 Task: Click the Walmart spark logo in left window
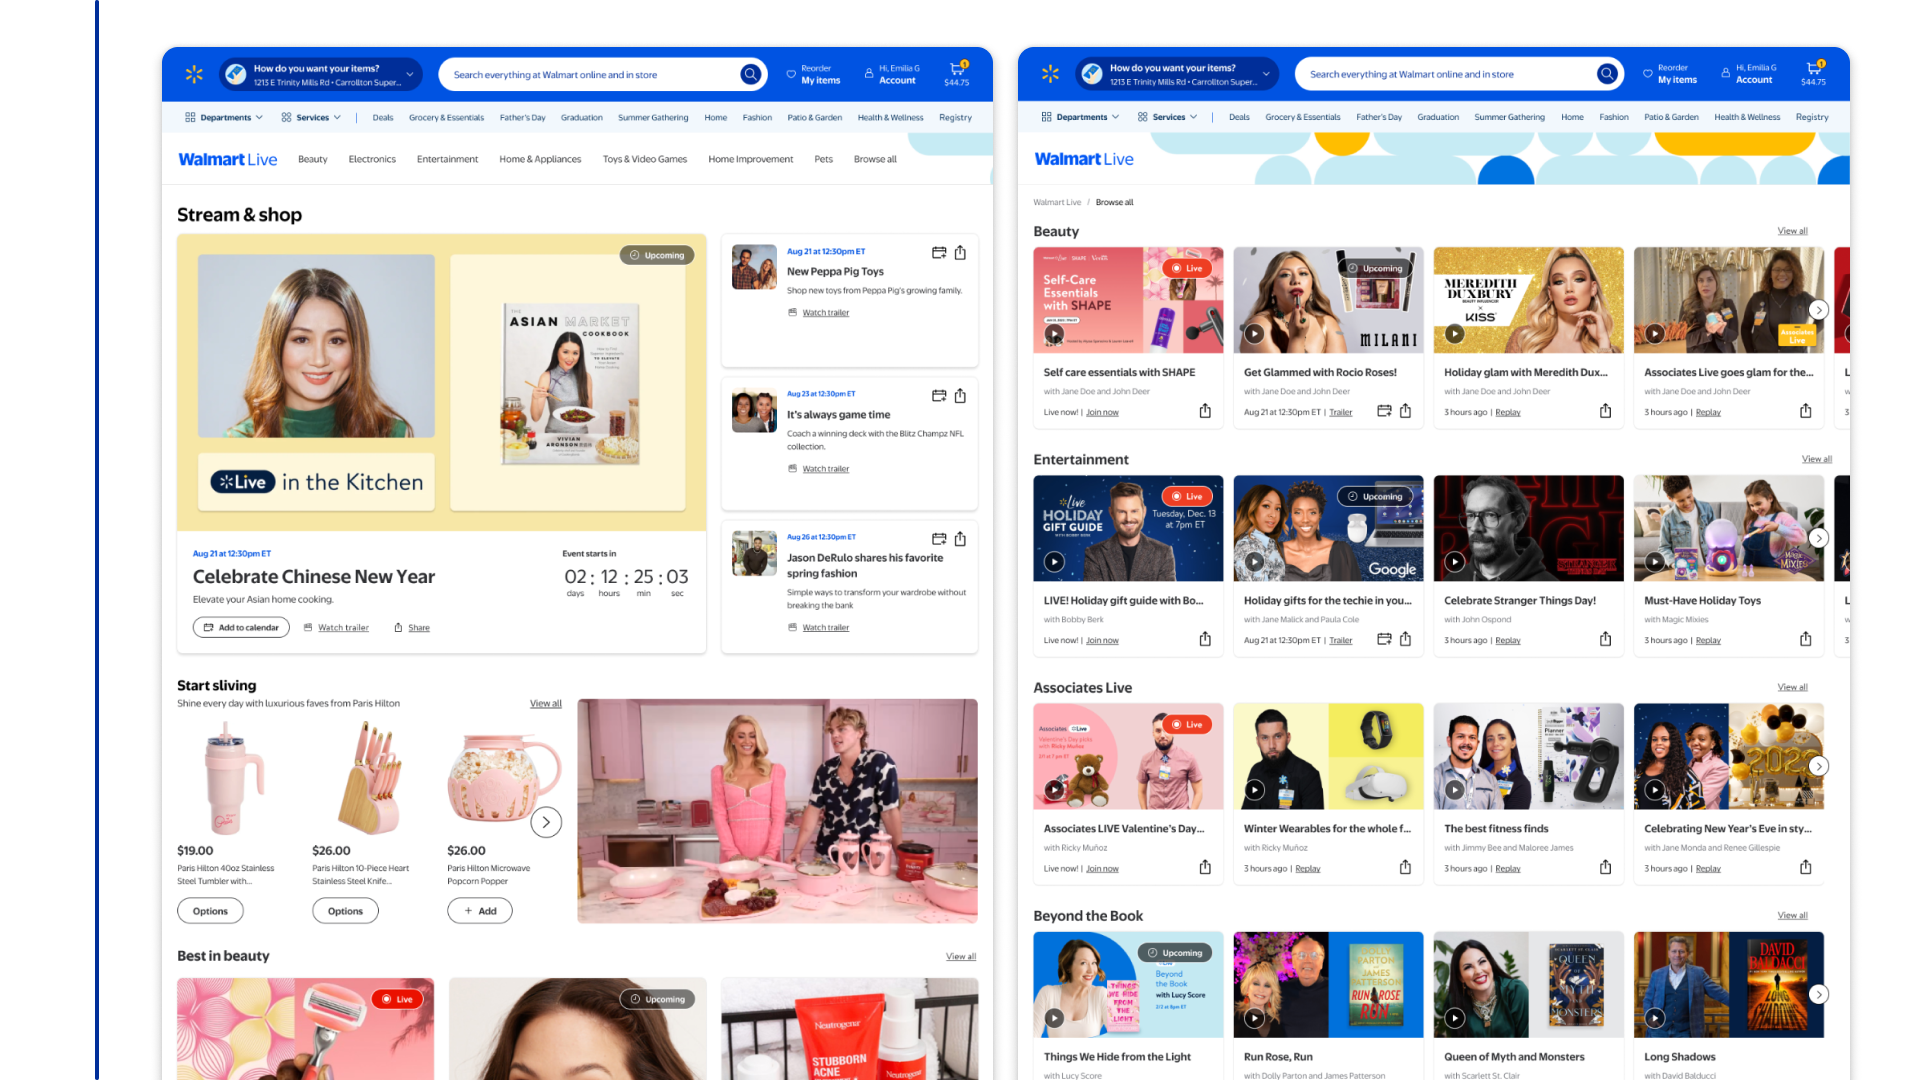194,74
